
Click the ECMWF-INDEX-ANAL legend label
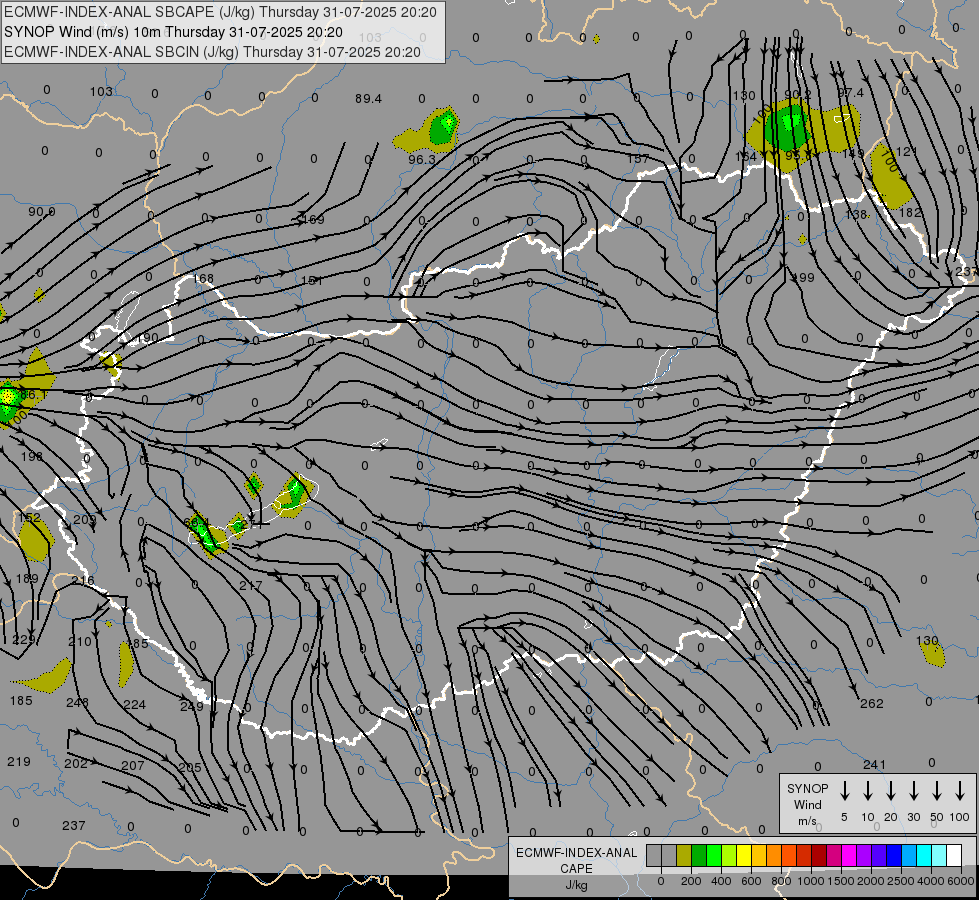pyautogui.click(x=577, y=853)
